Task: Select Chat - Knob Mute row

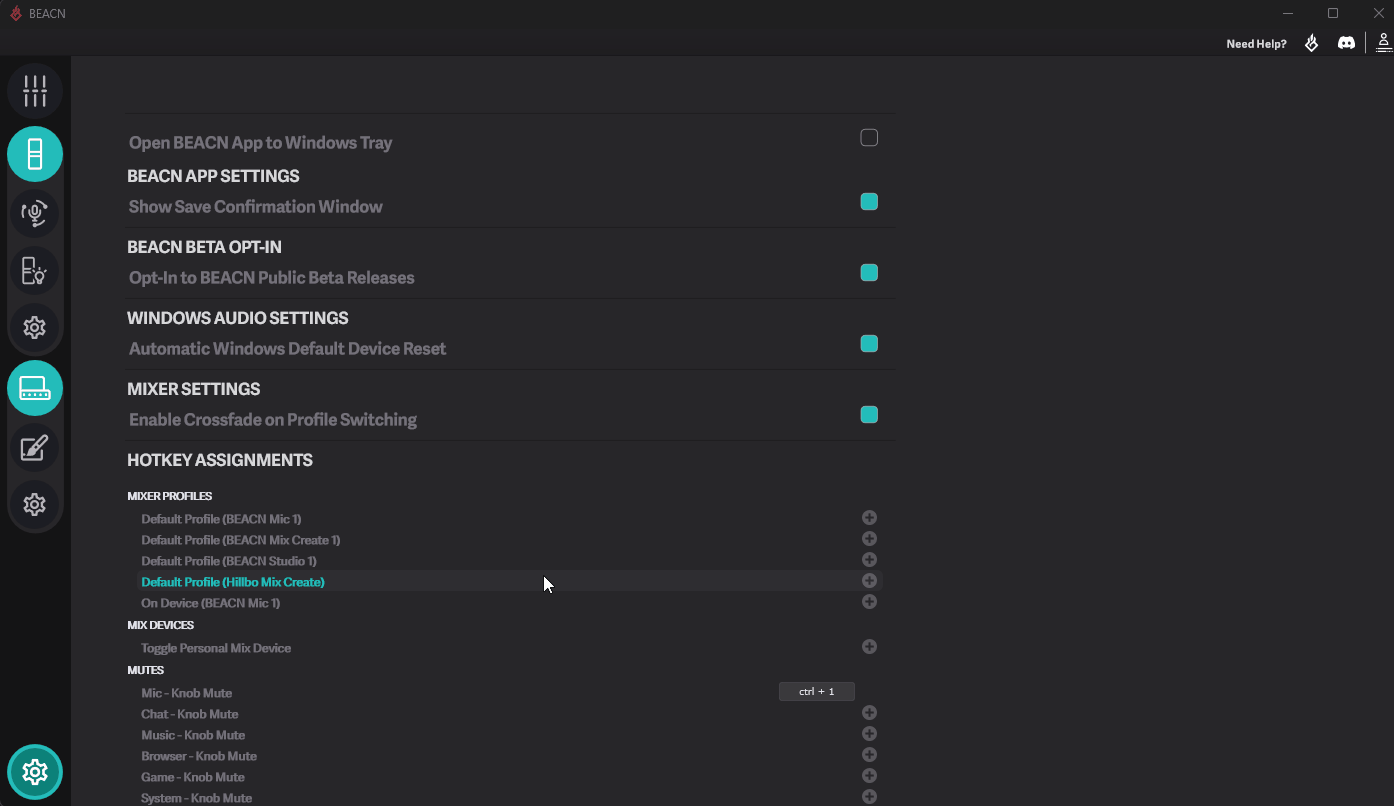Action: click(x=510, y=714)
